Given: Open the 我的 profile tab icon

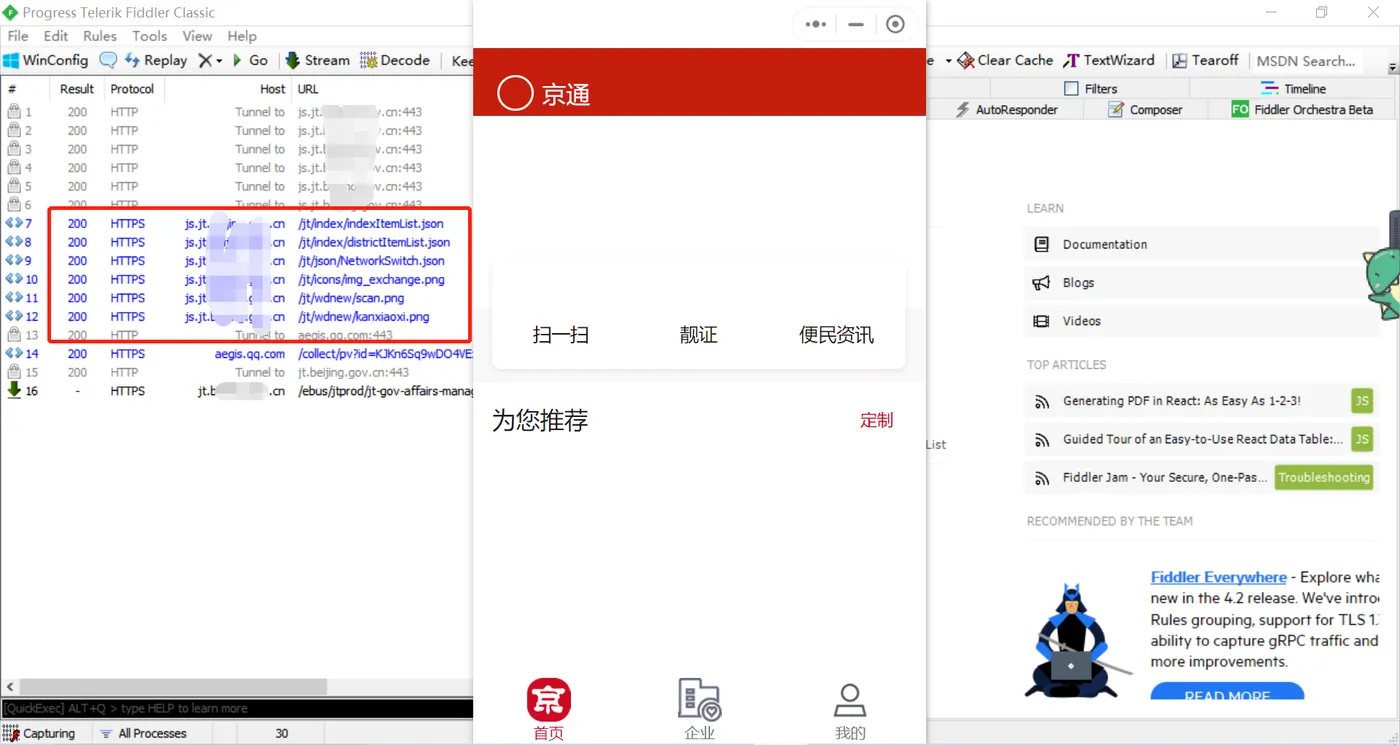Looking at the screenshot, I should coord(850,699).
